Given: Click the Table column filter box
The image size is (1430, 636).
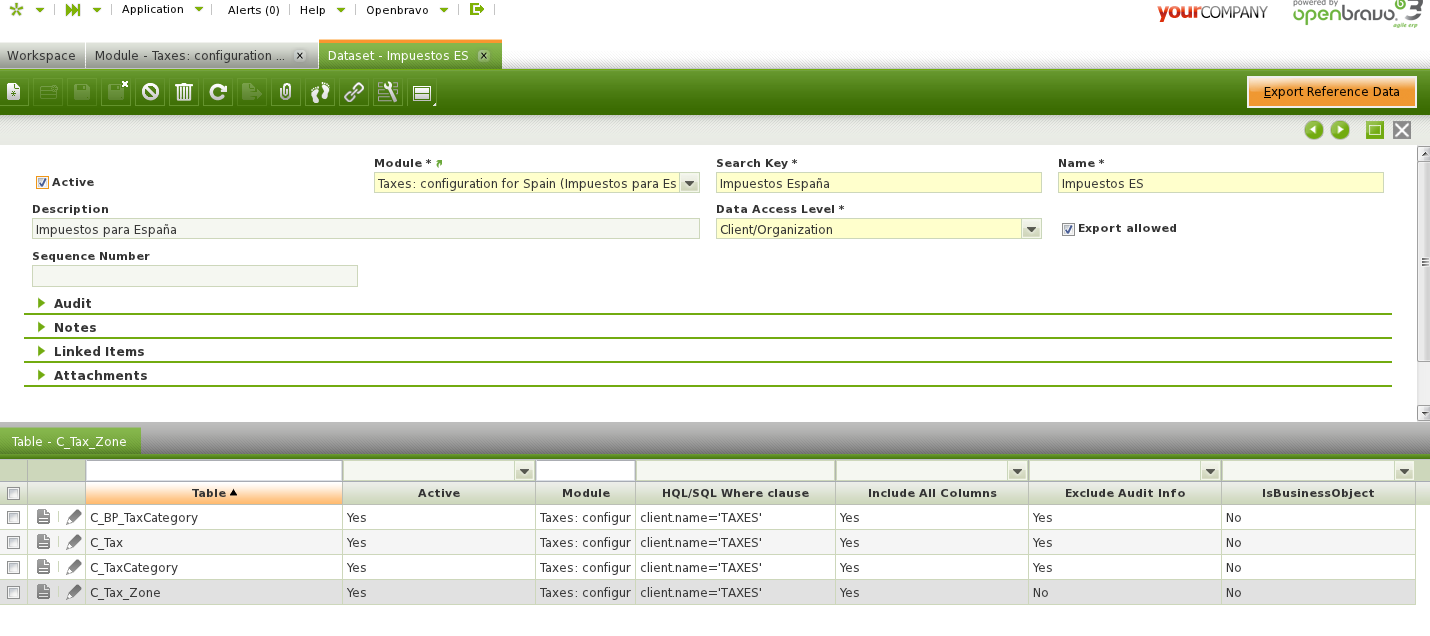Looking at the screenshot, I should [214, 471].
